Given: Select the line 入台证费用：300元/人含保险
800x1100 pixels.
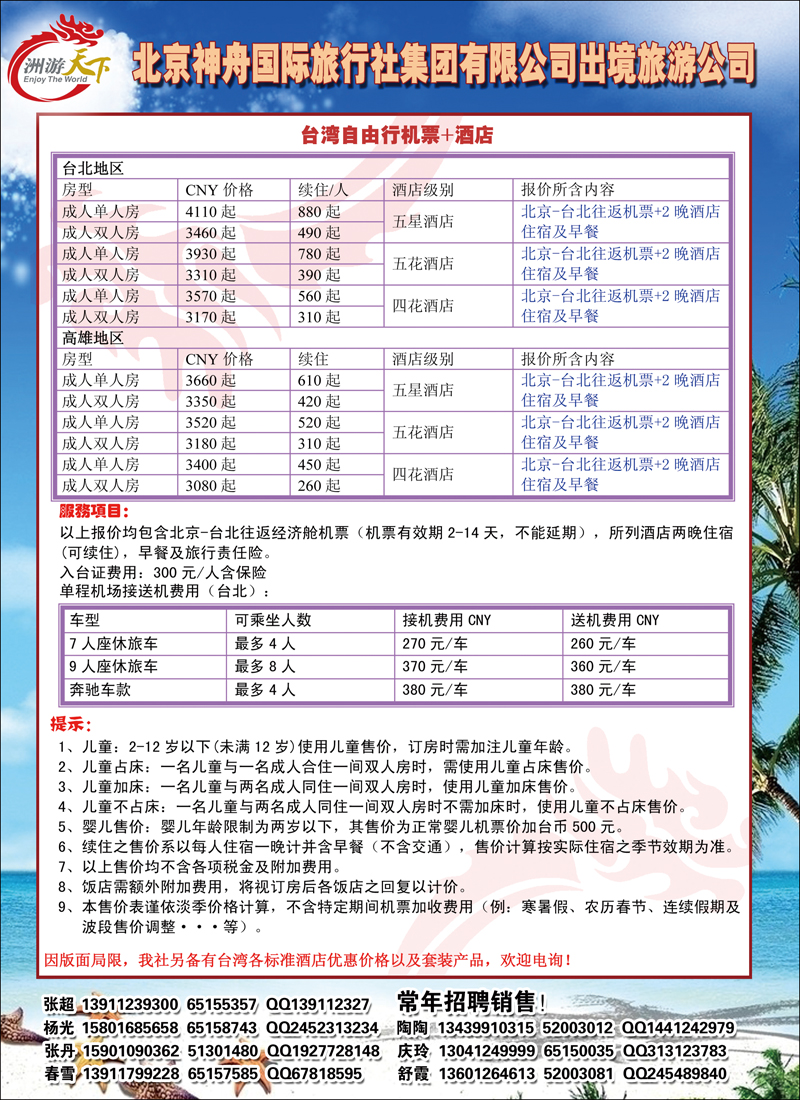Looking at the screenshot, I should coord(164,573).
